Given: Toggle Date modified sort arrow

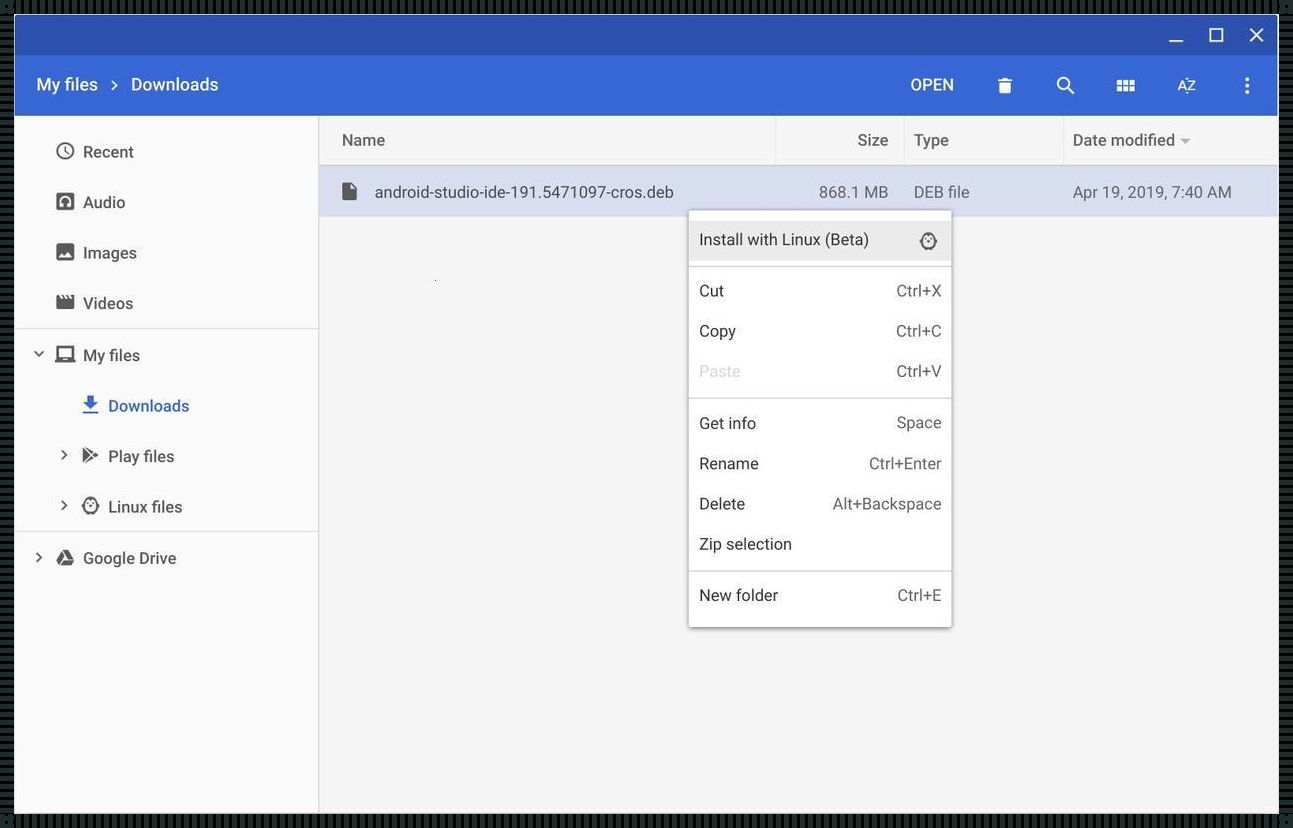Looking at the screenshot, I should tap(1185, 141).
